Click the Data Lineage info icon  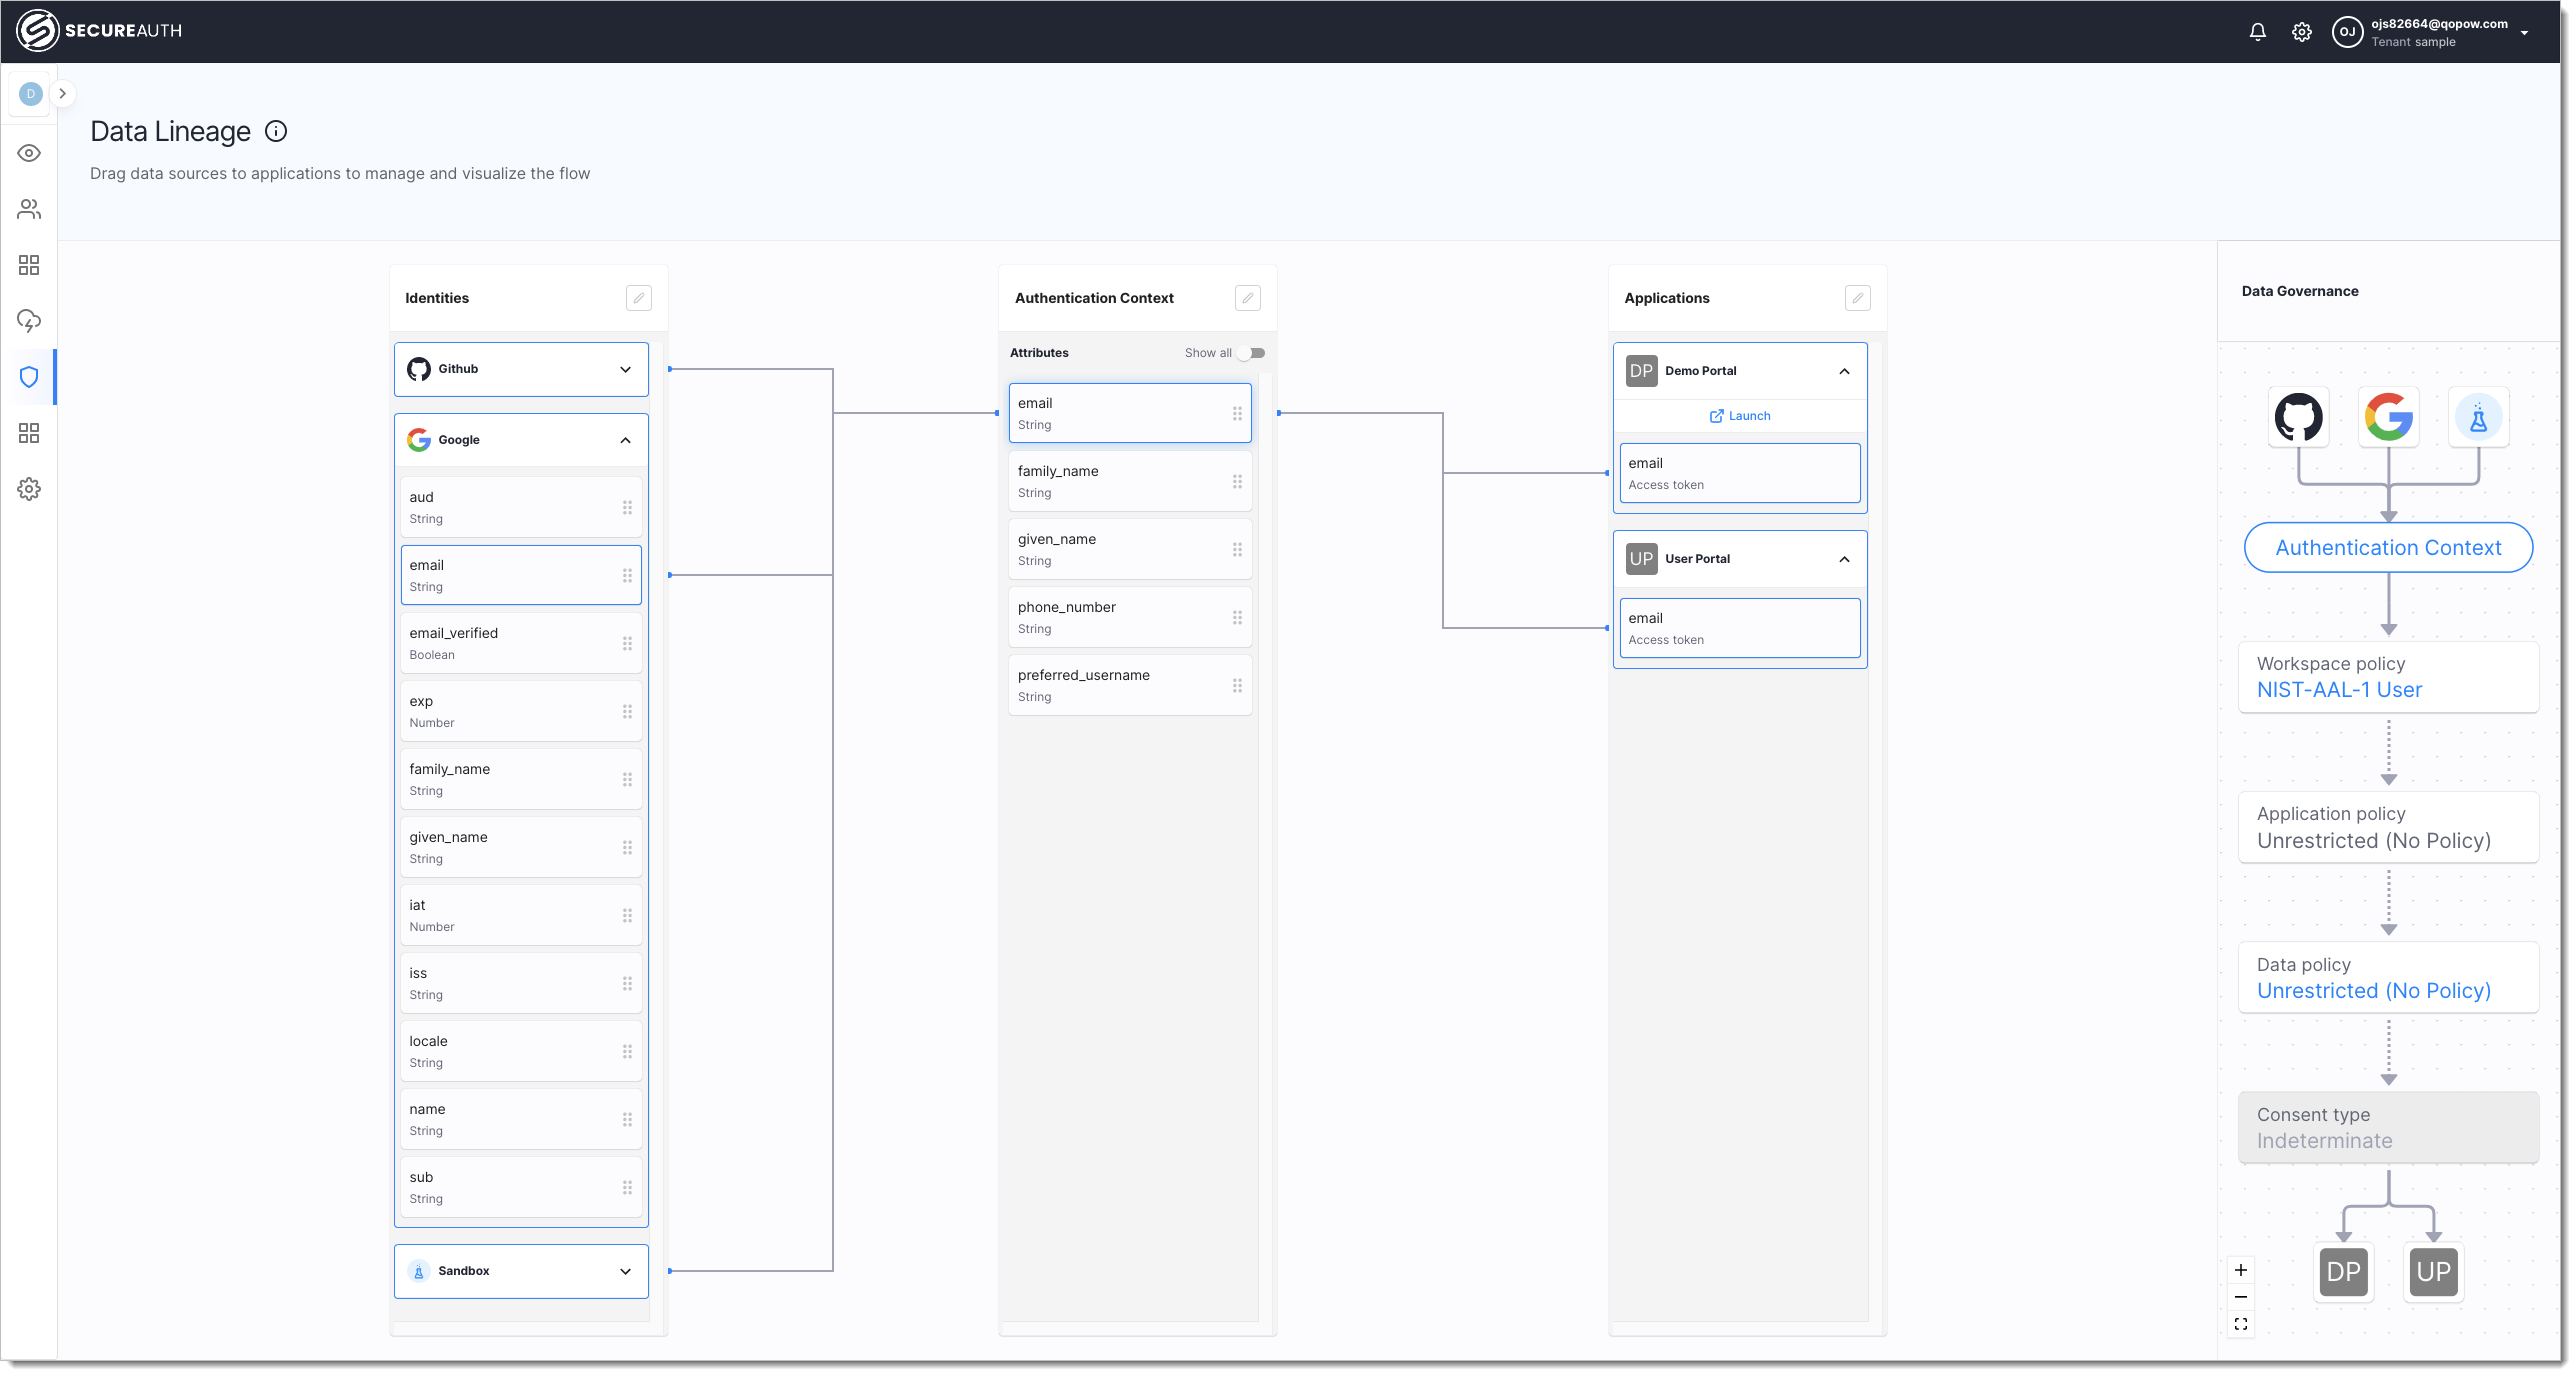click(276, 131)
